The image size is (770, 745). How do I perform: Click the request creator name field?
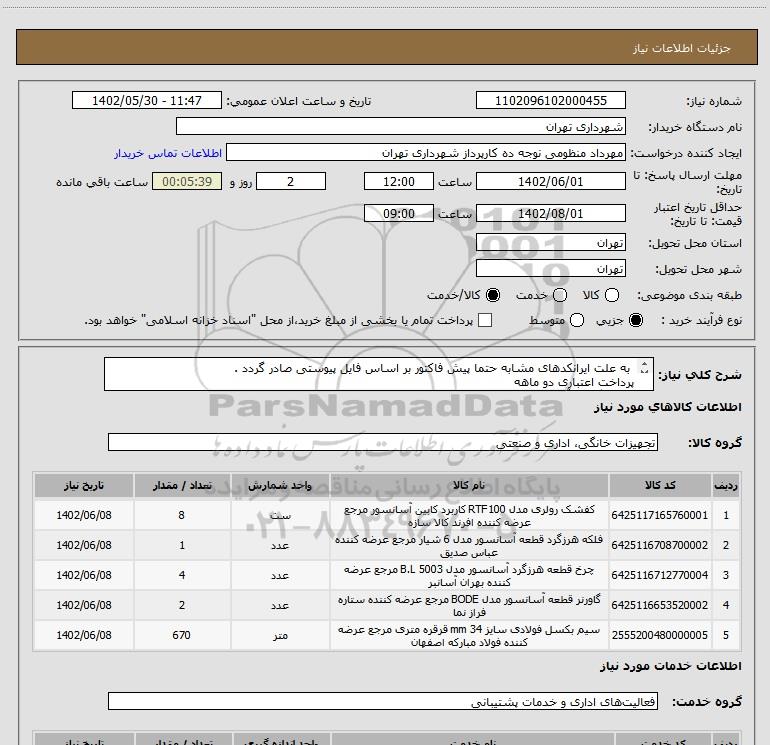426,153
